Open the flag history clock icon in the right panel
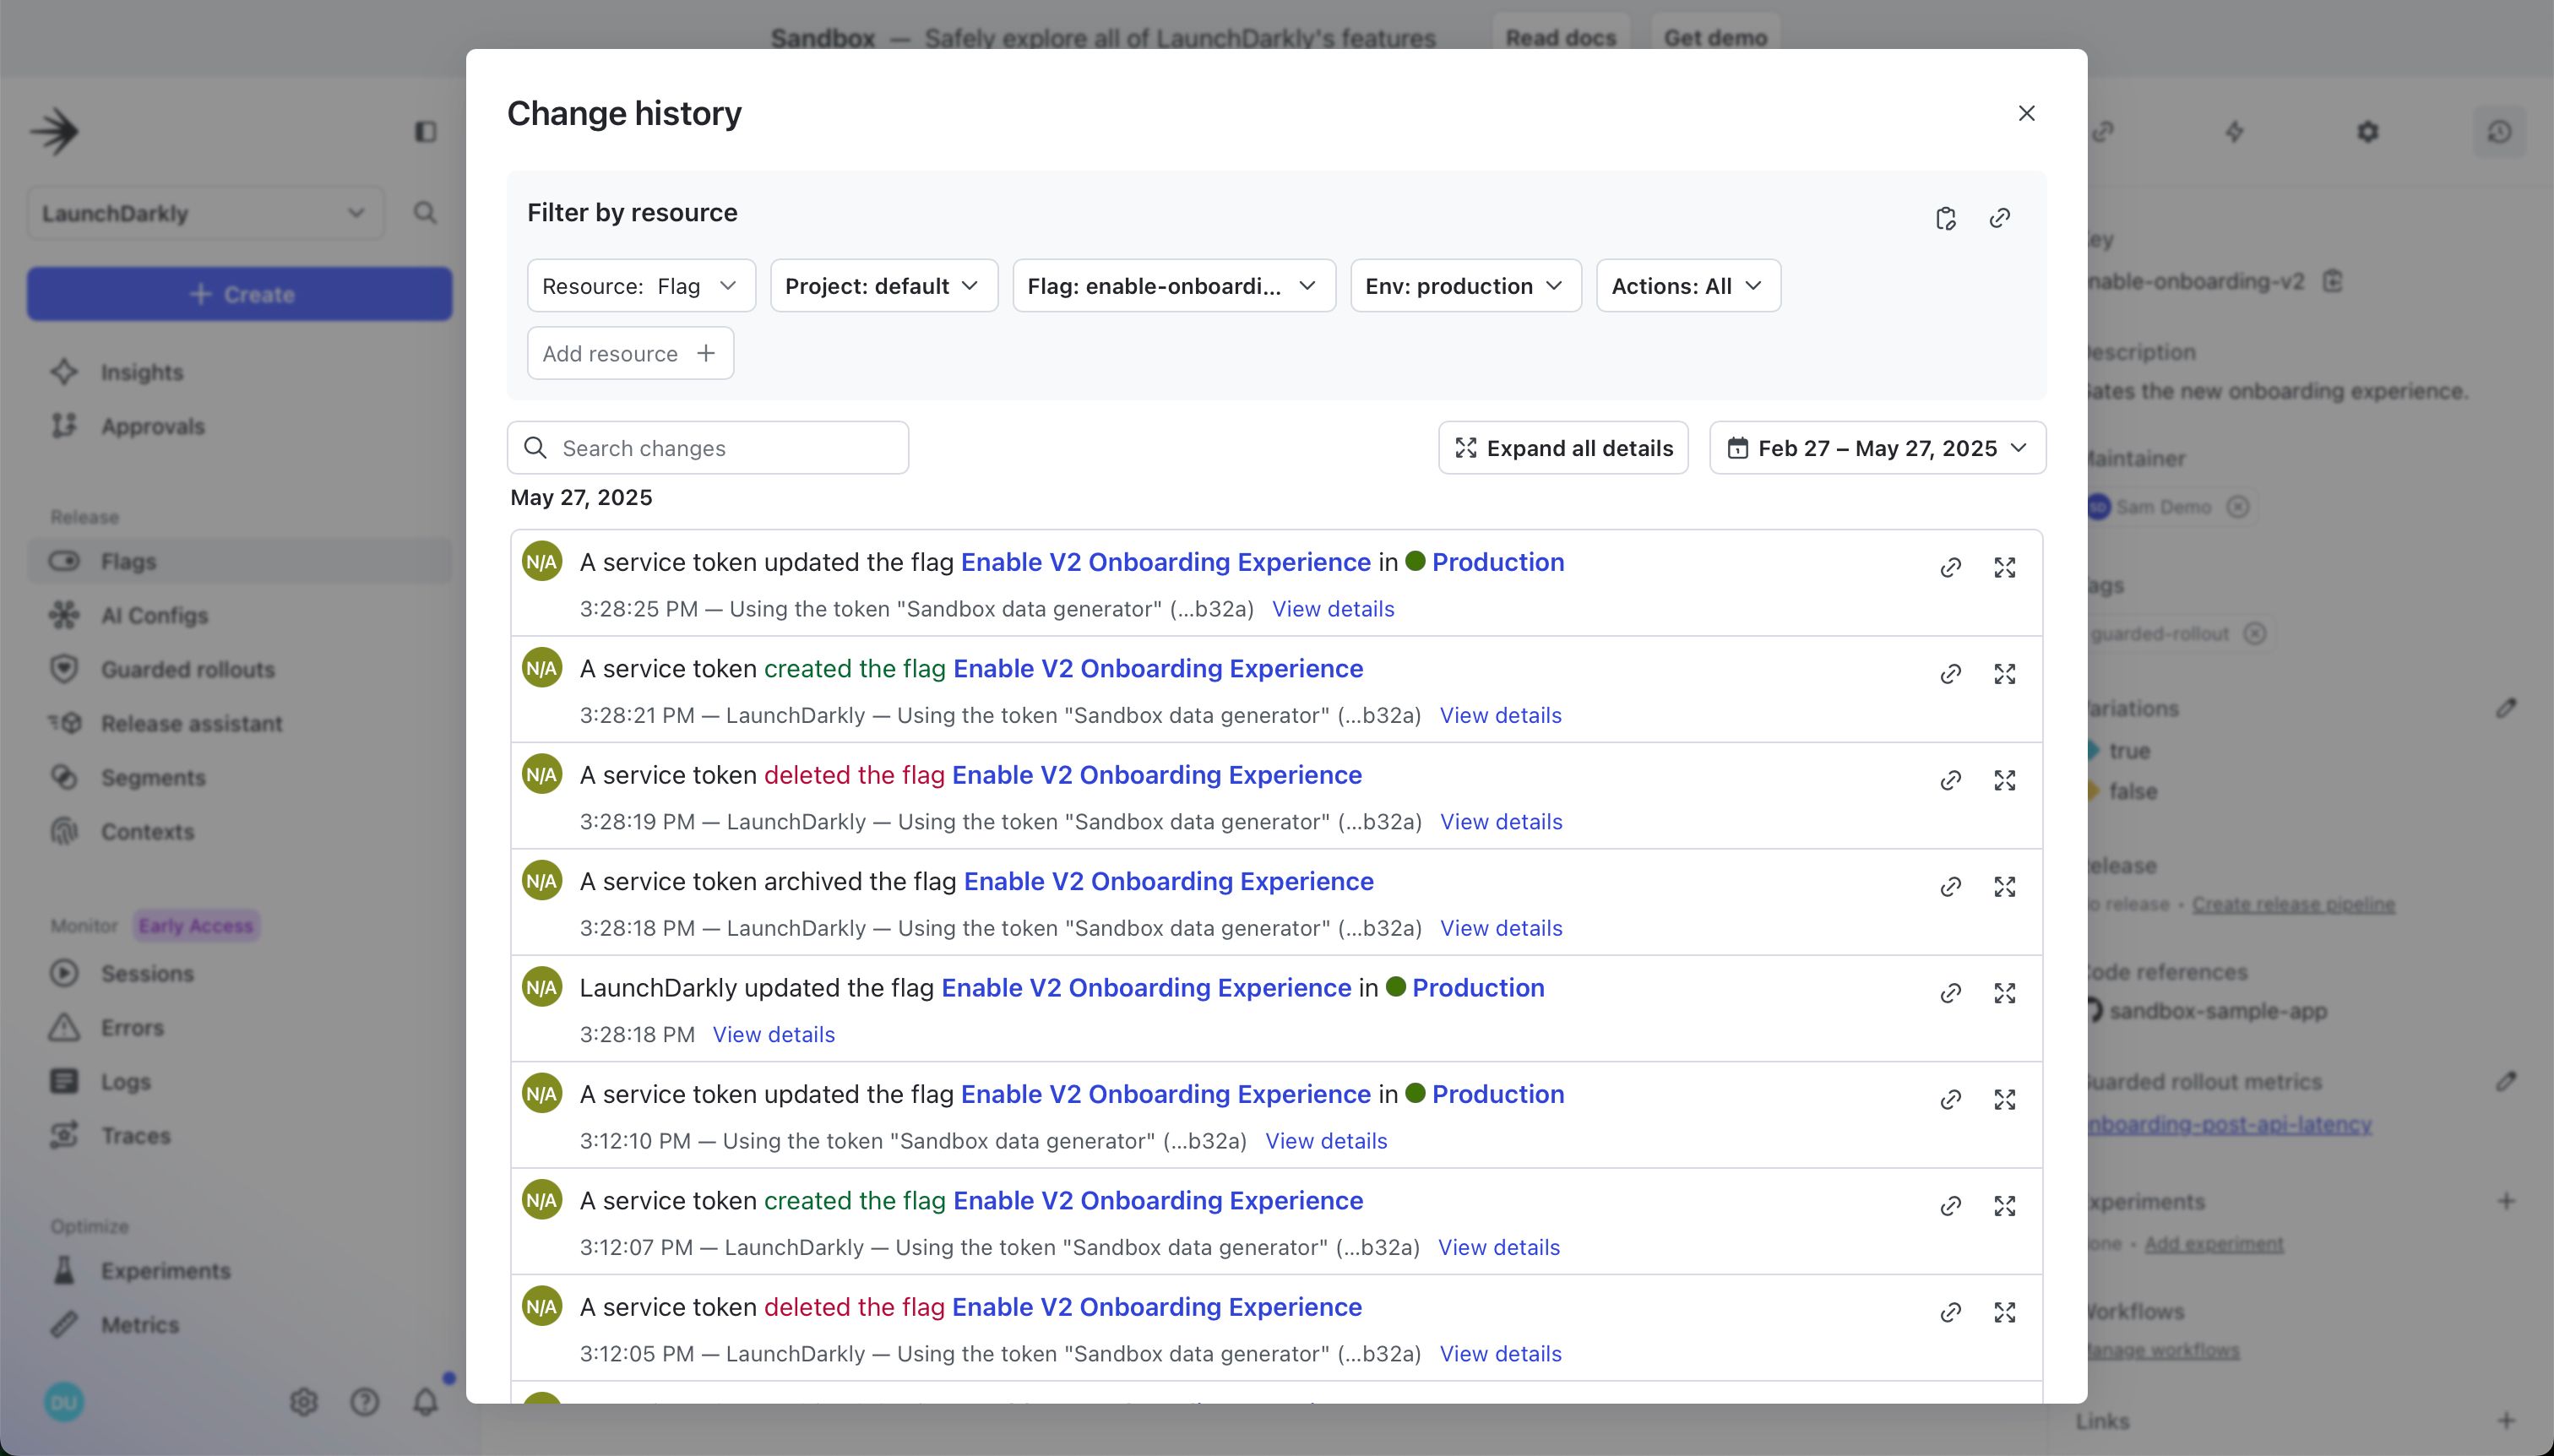Image resolution: width=2554 pixels, height=1456 pixels. point(2499,132)
